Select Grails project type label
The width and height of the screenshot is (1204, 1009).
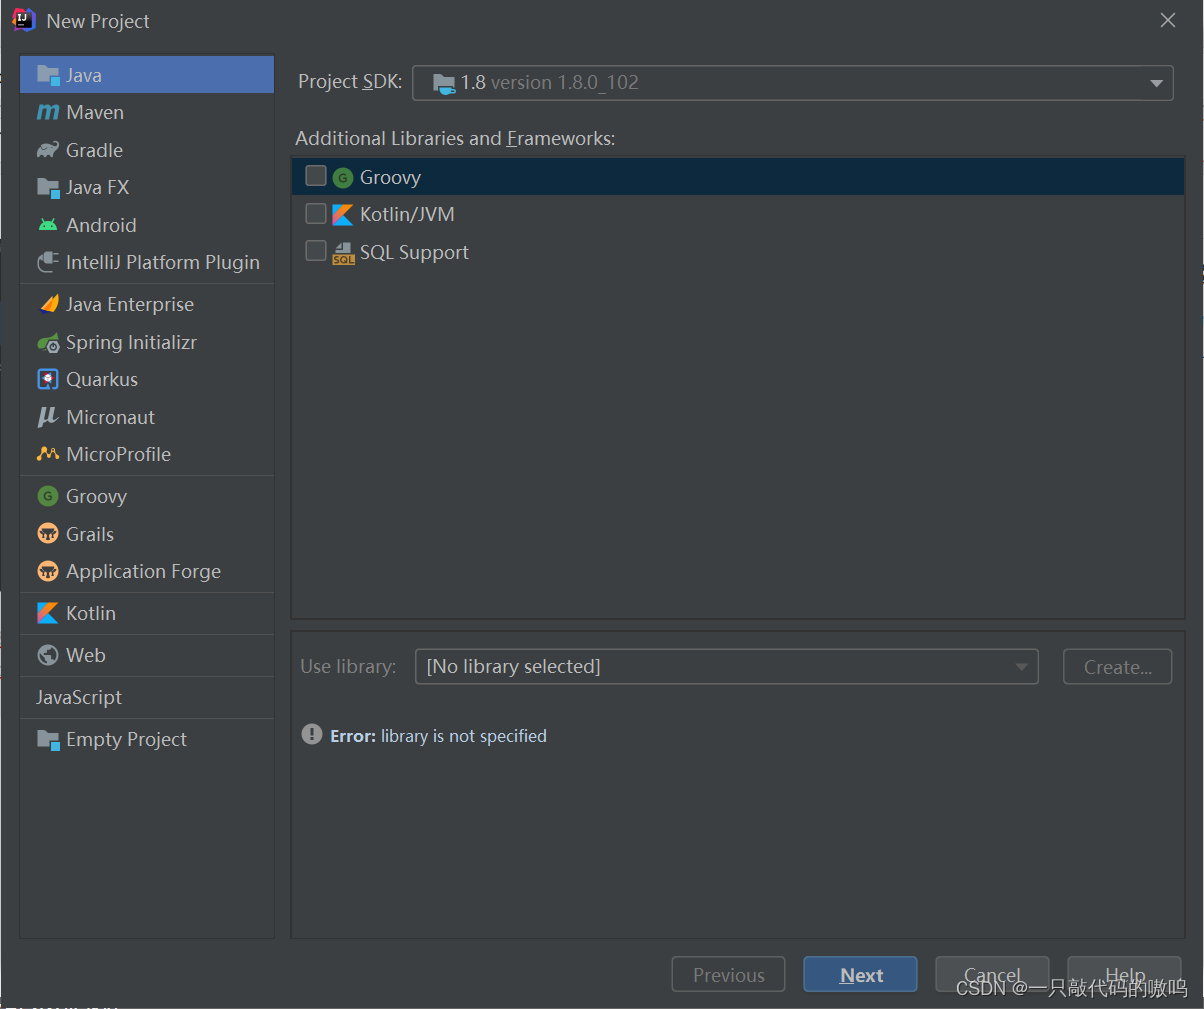click(90, 534)
